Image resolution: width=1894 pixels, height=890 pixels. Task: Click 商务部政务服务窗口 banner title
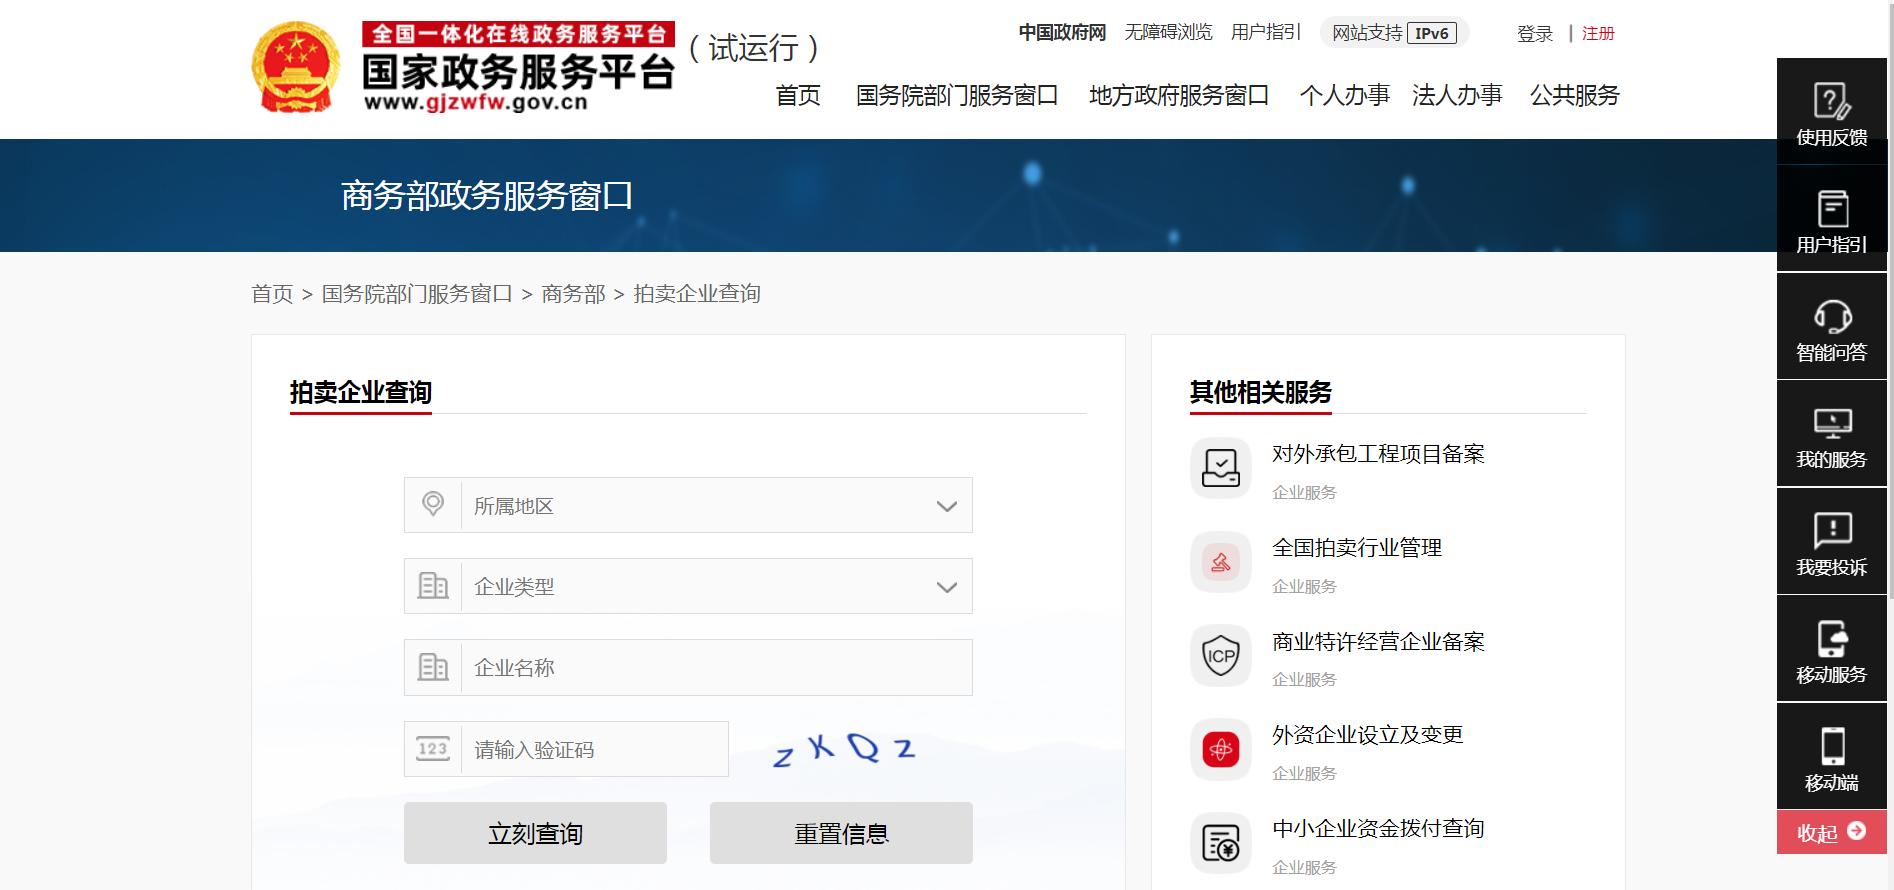(487, 196)
